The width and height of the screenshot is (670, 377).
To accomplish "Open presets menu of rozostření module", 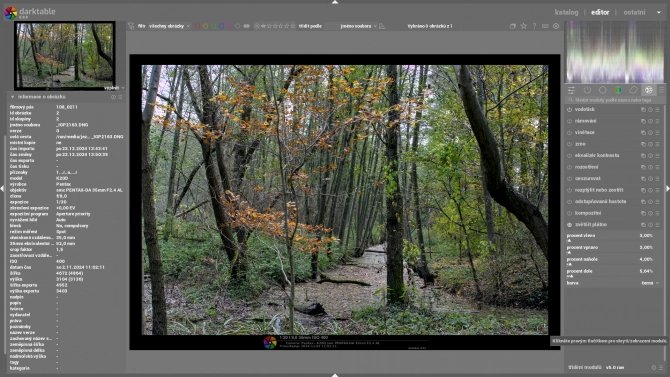I will point(658,167).
